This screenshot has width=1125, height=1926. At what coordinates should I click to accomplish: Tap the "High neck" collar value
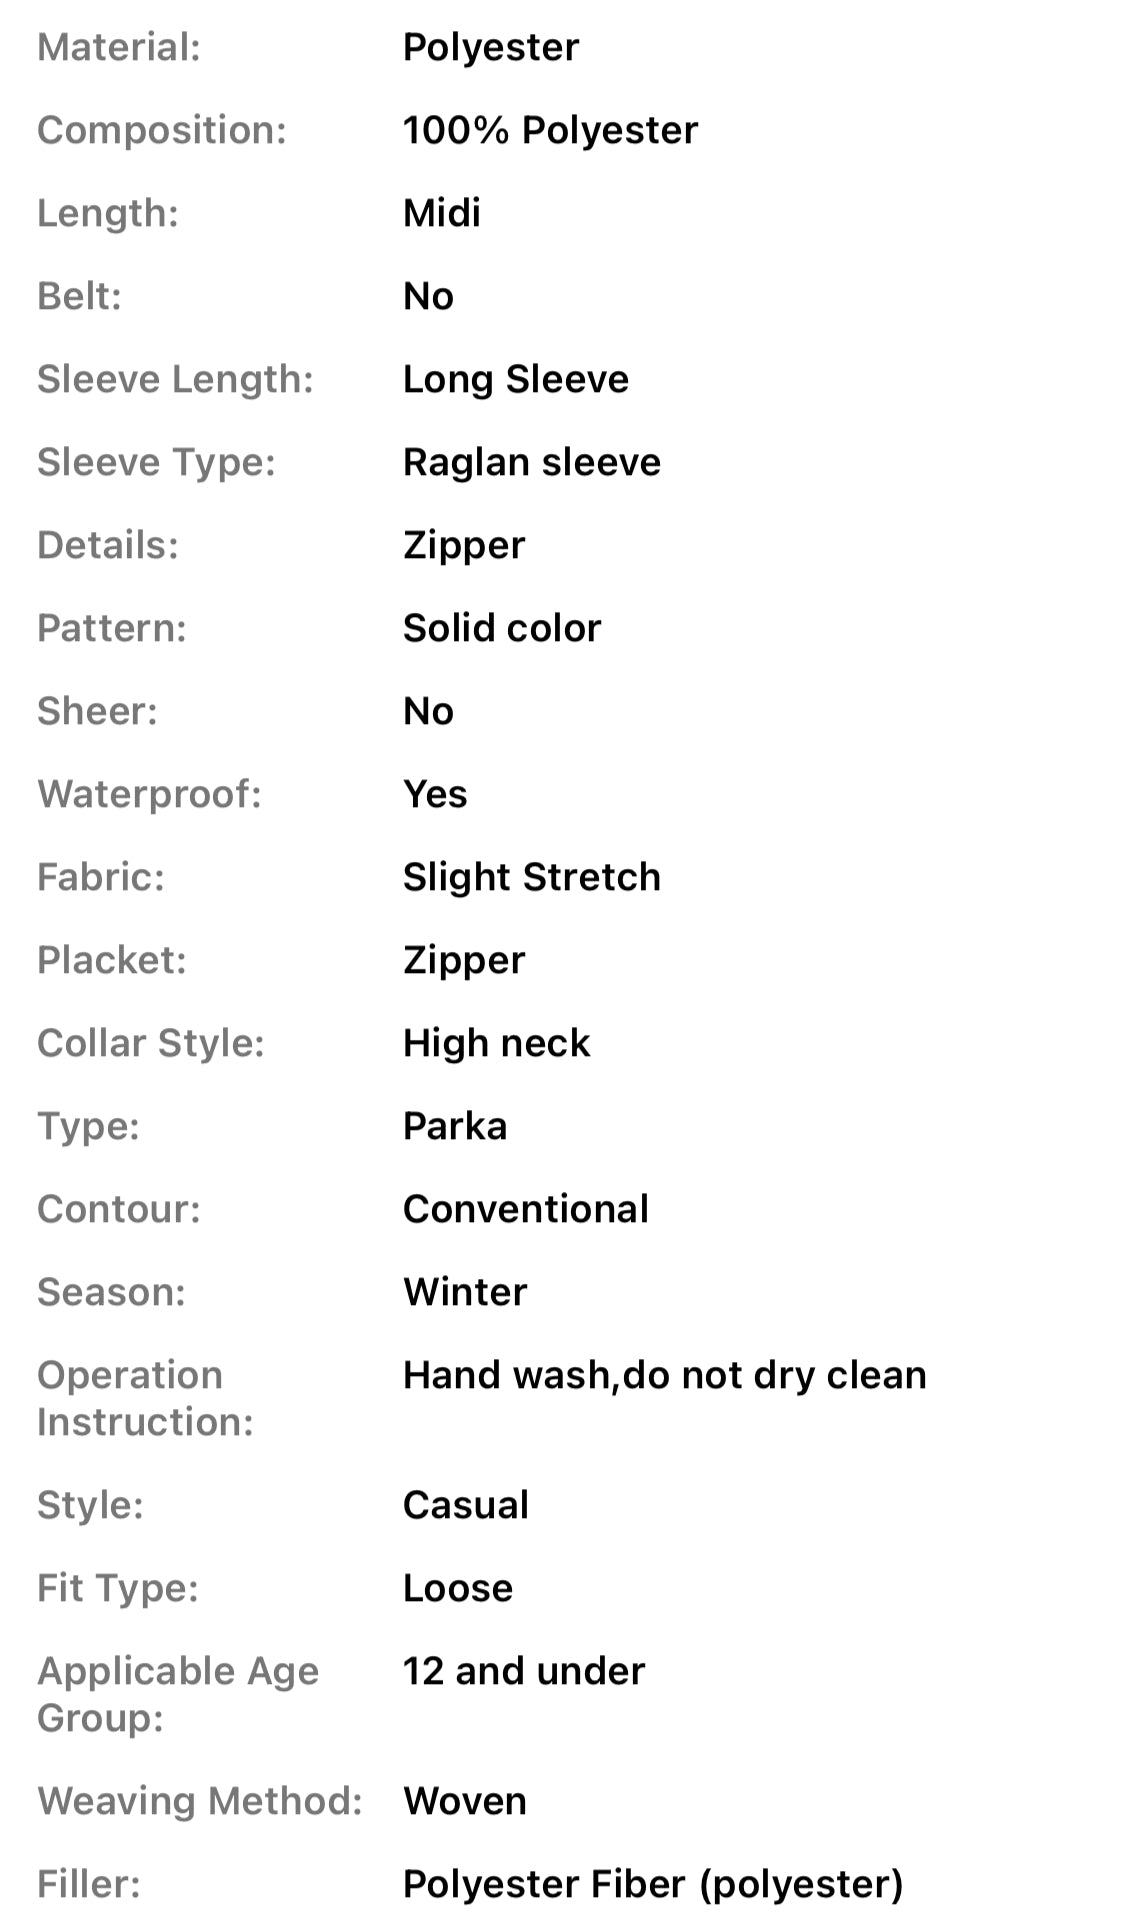496,1043
